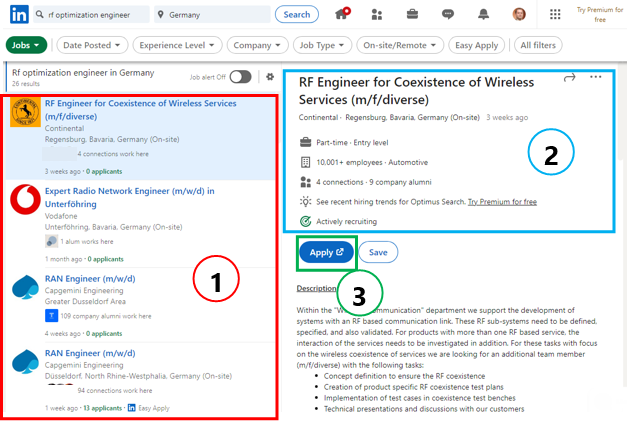The image size is (627, 421).
Task: Expand the Date Posted filter
Action: (x=92, y=45)
